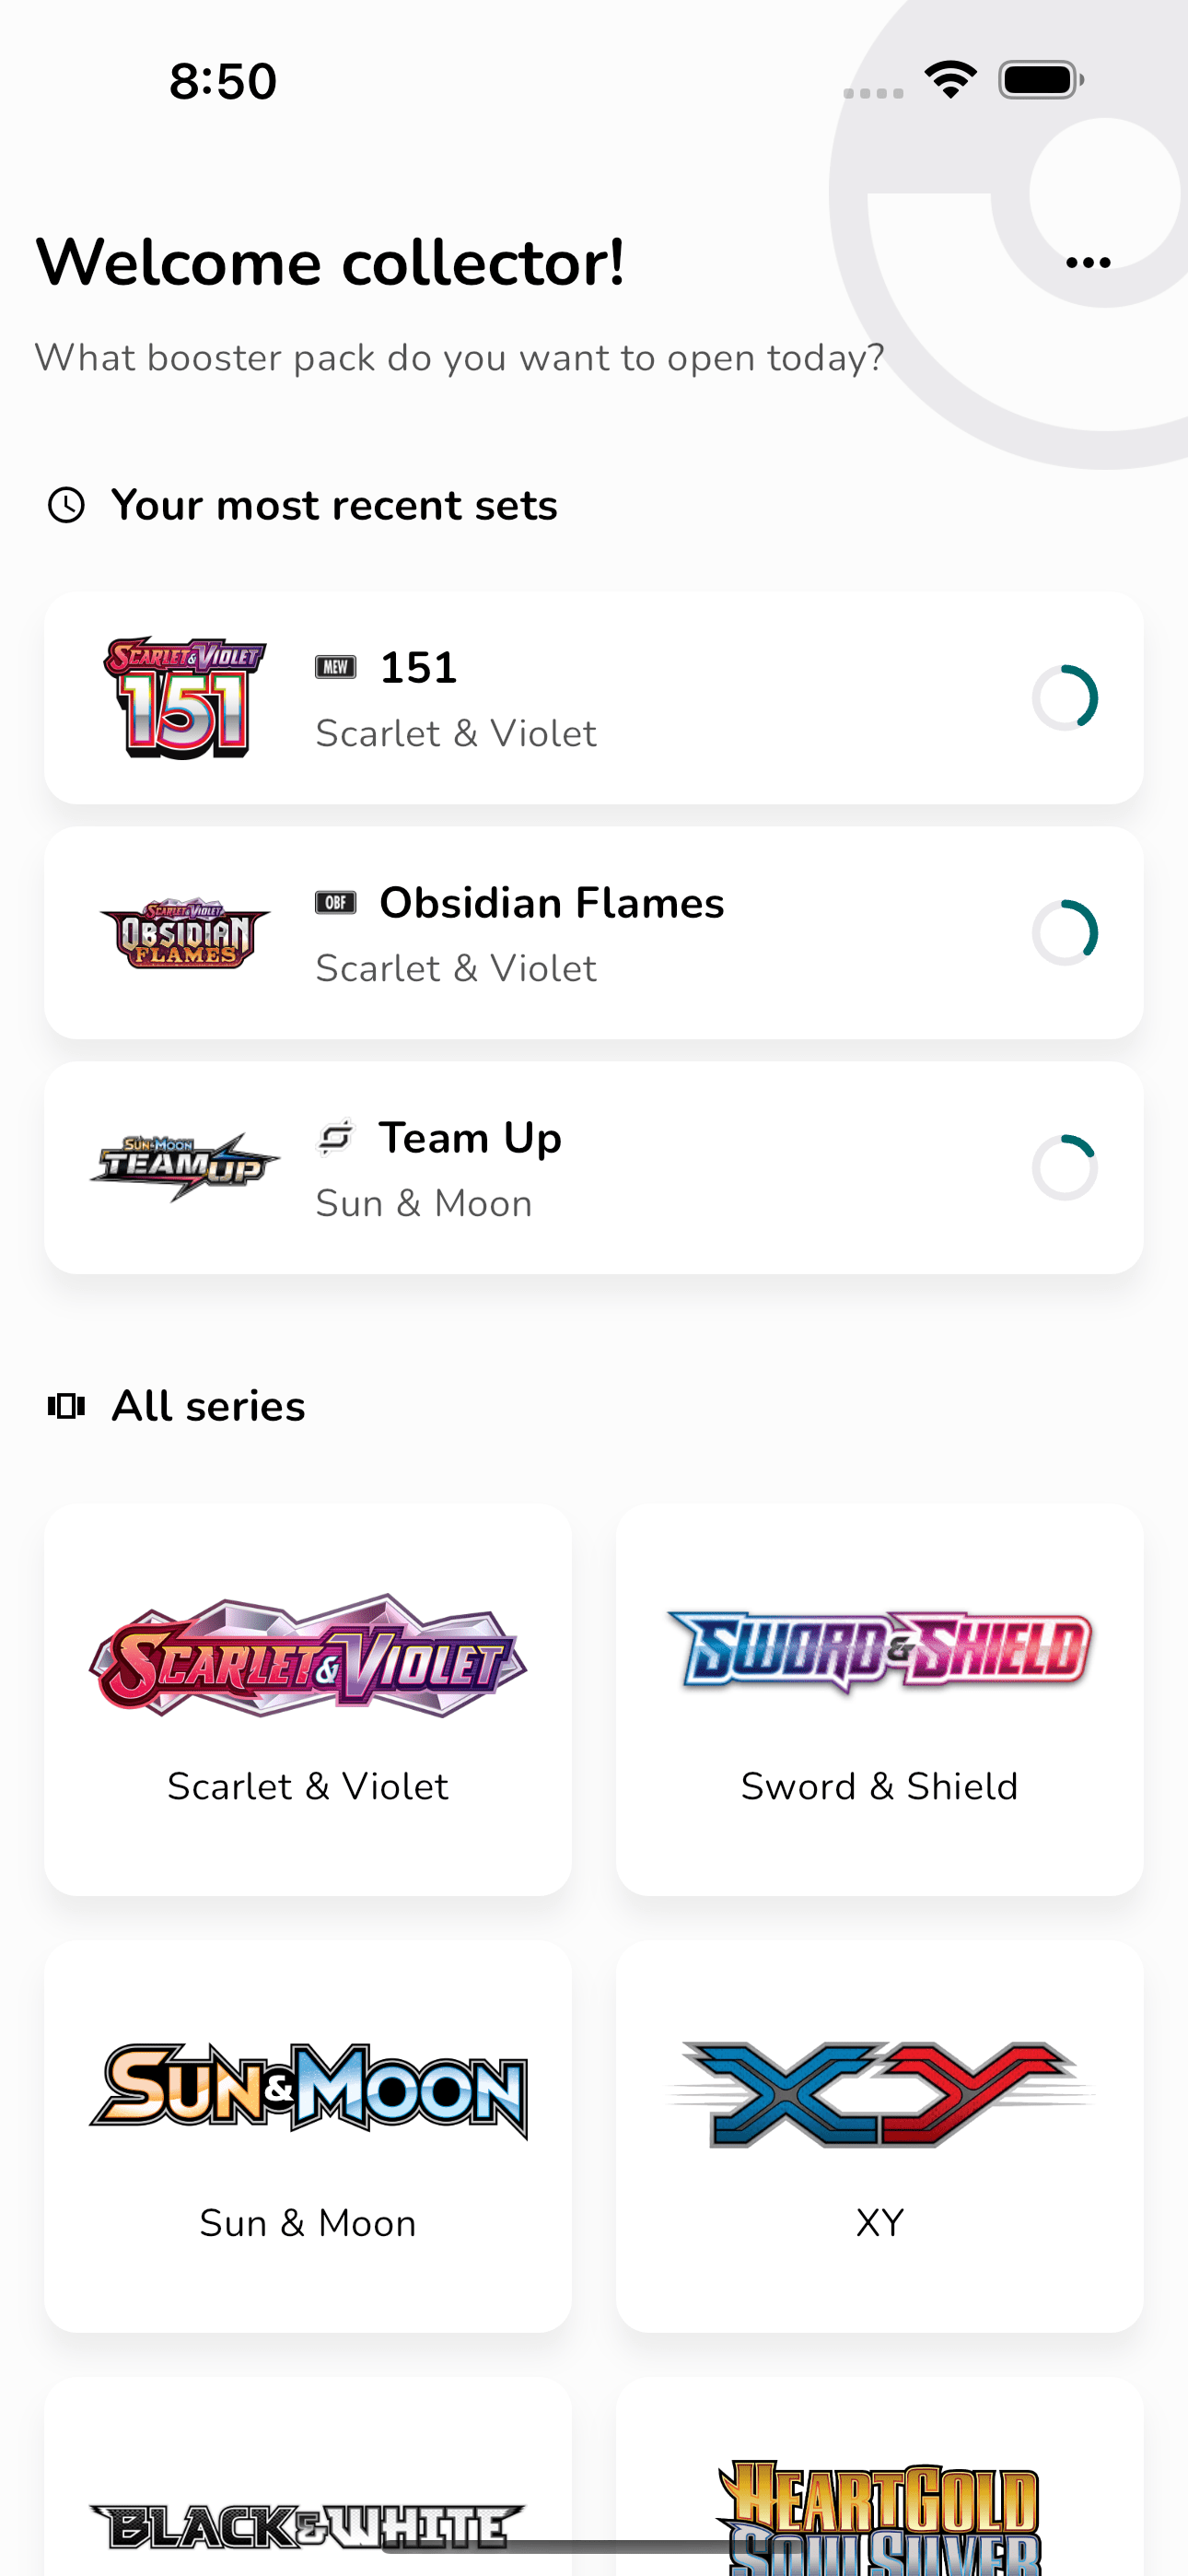
Task: Open the ellipsis options menu
Action: coord(1088,260)
